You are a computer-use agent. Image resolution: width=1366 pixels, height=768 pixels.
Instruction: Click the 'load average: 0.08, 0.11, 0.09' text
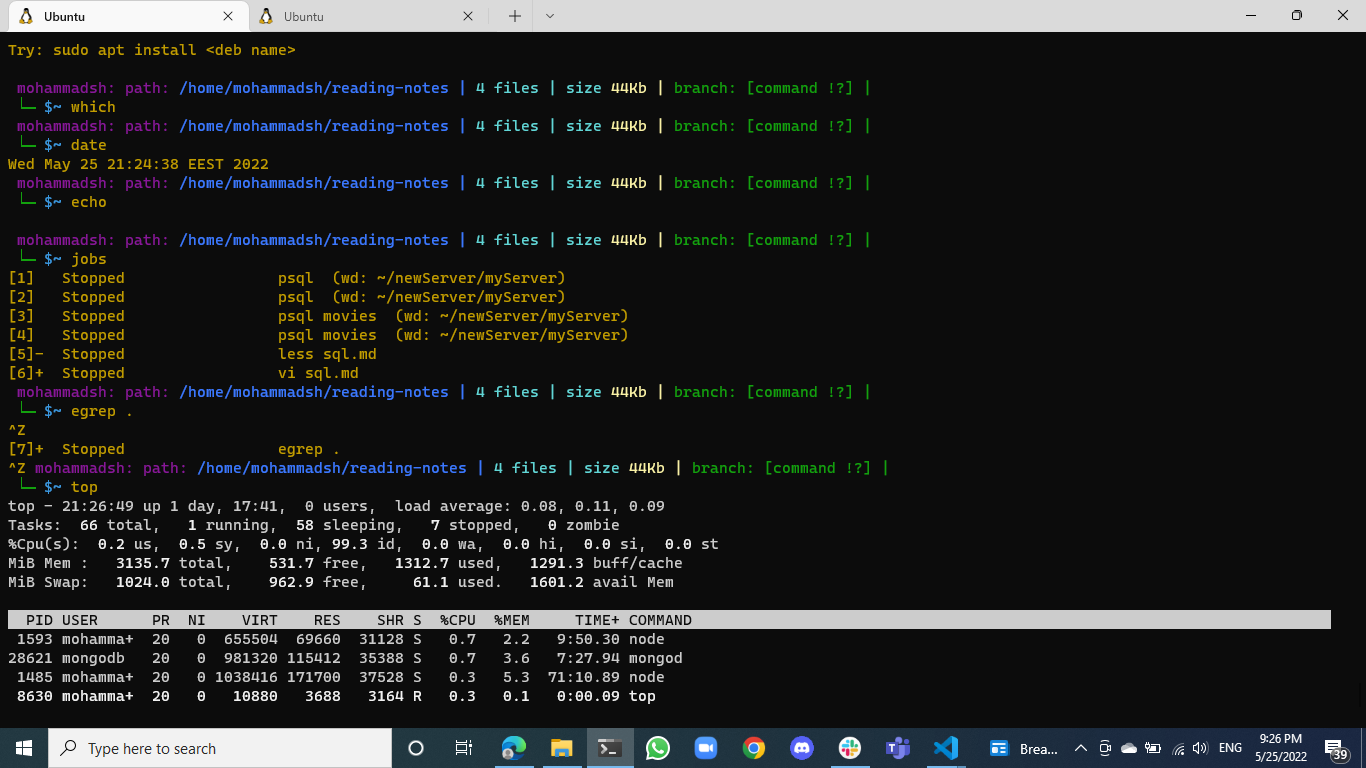click(530, 506)
